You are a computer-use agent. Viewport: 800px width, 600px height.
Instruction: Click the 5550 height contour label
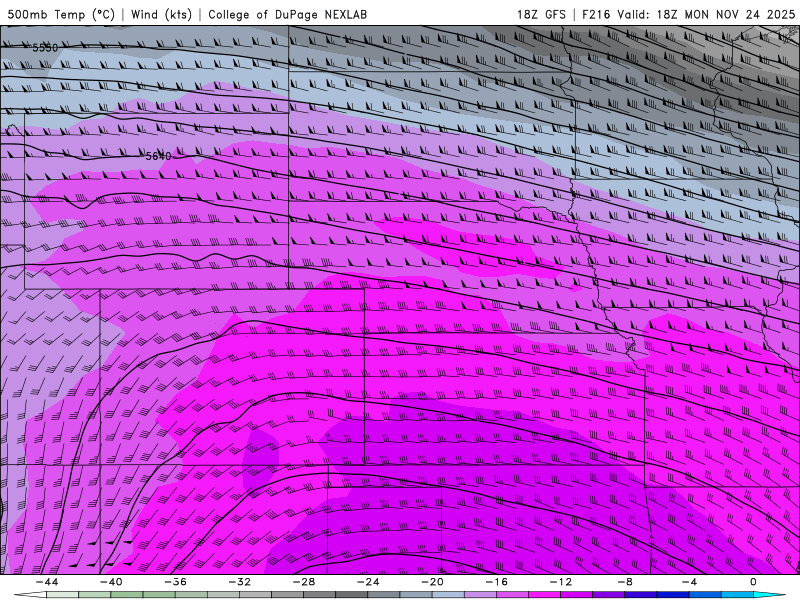(45, 48)
